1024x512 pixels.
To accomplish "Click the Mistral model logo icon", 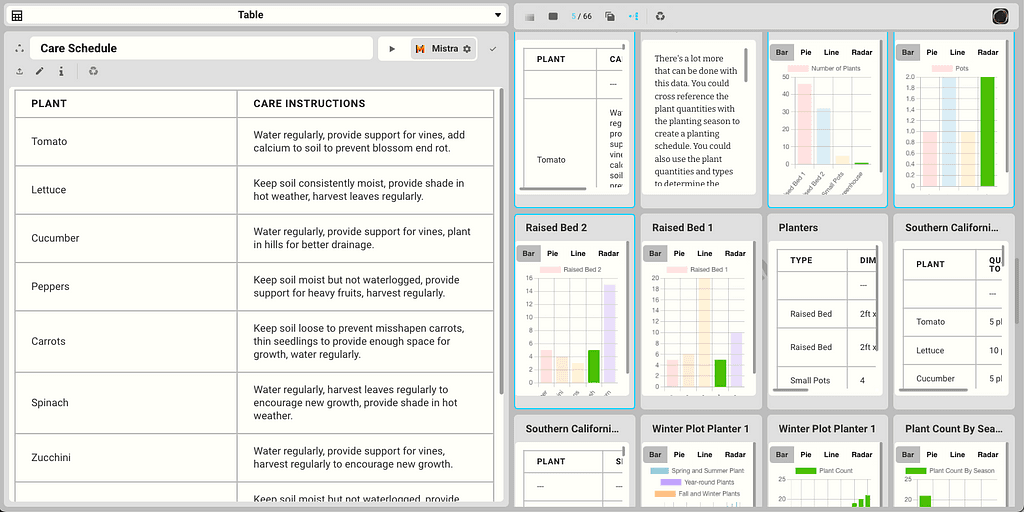I will [x=420, y=49].
